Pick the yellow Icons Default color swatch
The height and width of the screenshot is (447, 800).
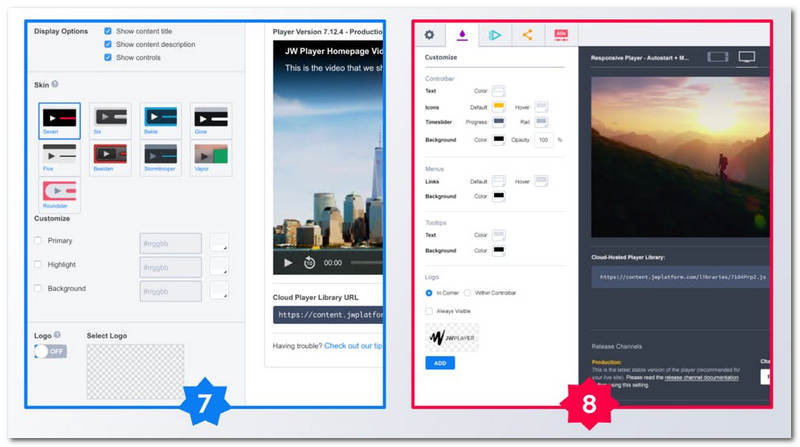[x=498, y=106]
